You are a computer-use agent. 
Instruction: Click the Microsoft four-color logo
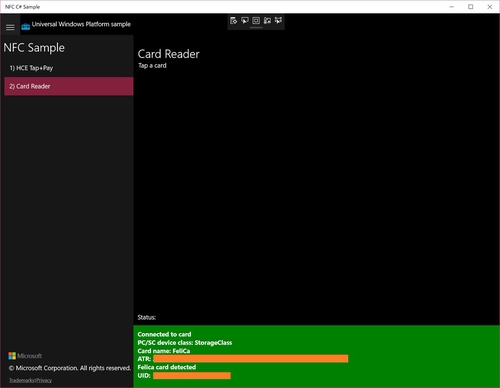12,356
